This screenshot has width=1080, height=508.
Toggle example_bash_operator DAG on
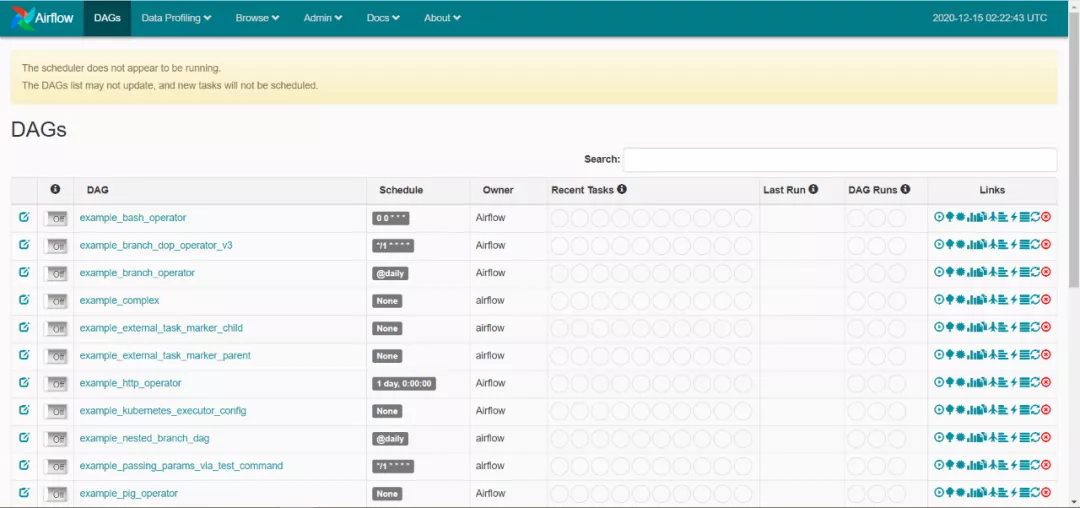pos(56,218)
